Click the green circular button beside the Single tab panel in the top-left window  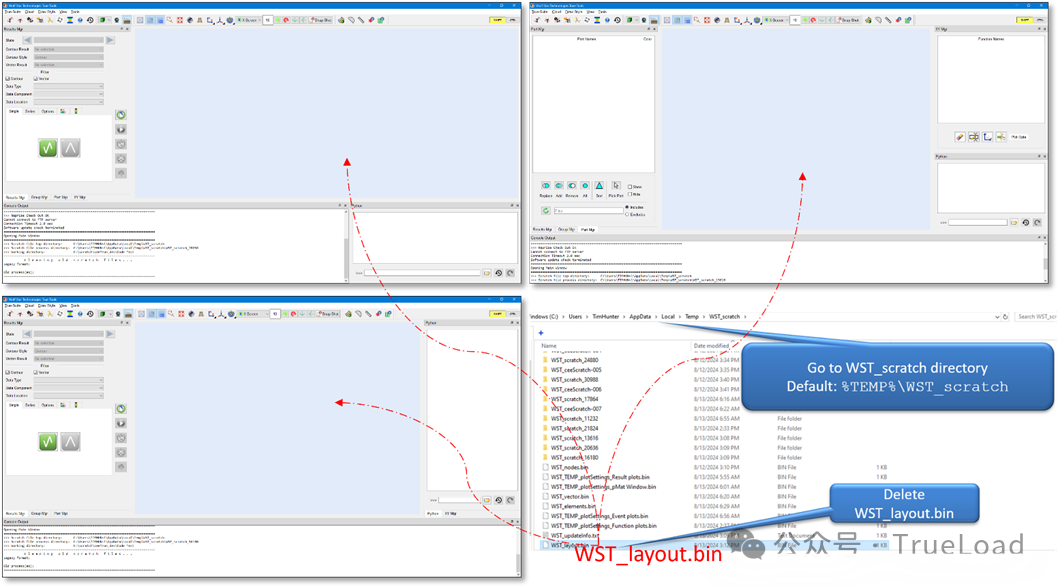pos(121,115)
